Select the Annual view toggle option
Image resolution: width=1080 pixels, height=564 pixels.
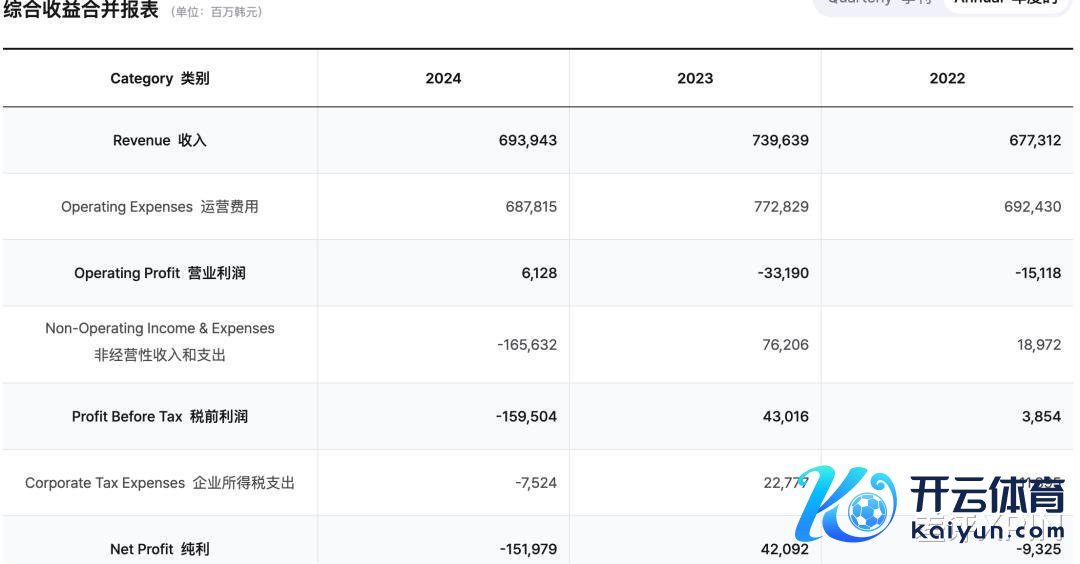pyautogui.click(x=1005, y=3)
